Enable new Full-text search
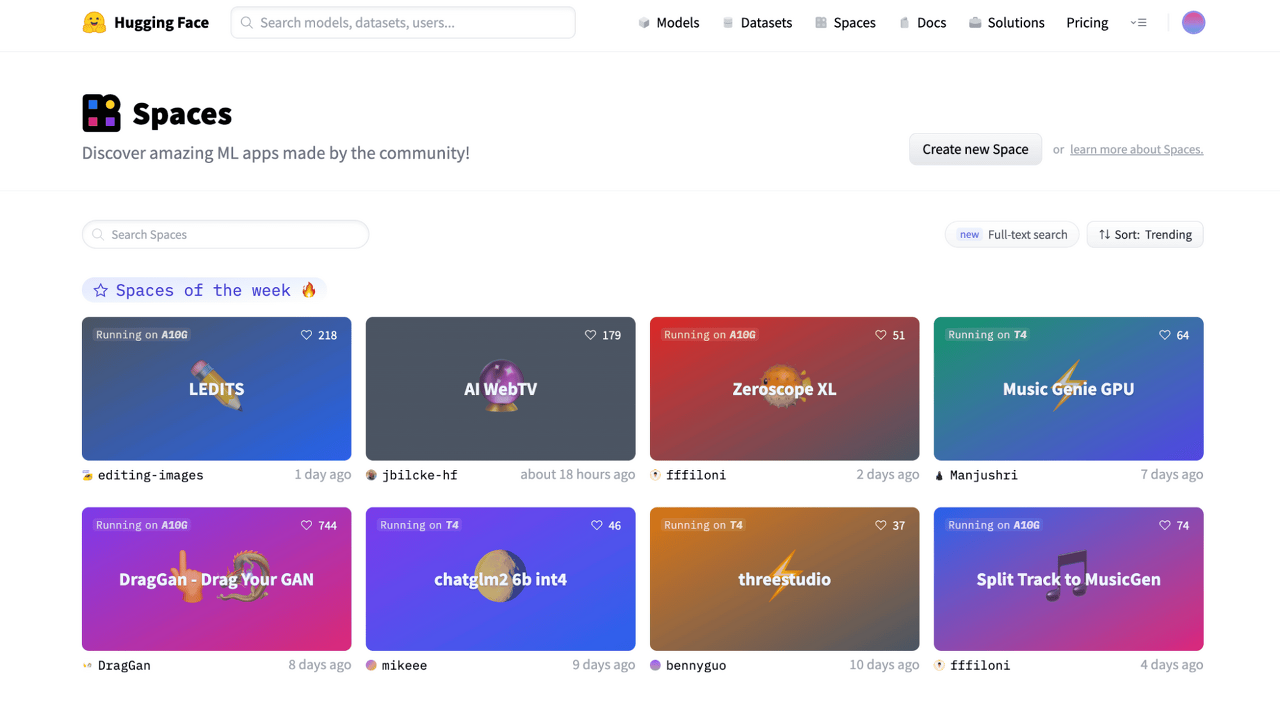 1012,234
